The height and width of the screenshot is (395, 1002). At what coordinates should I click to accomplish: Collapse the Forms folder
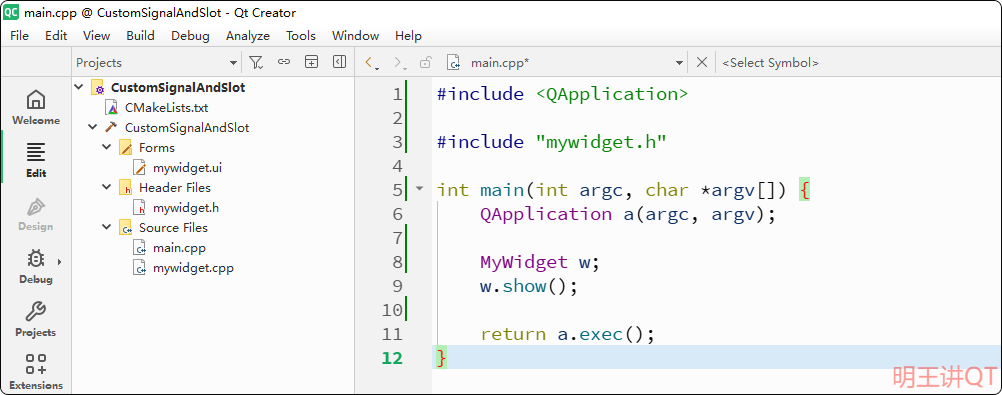107,148
